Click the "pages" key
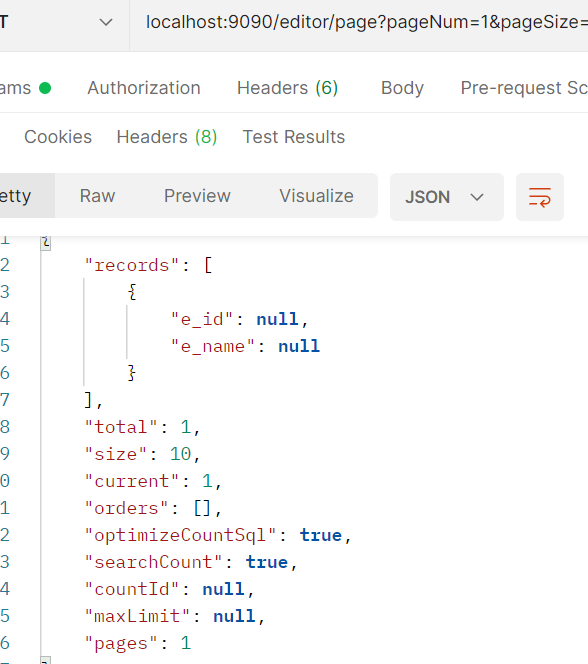Viewport: 588px width, 664px height. (121, 644)
